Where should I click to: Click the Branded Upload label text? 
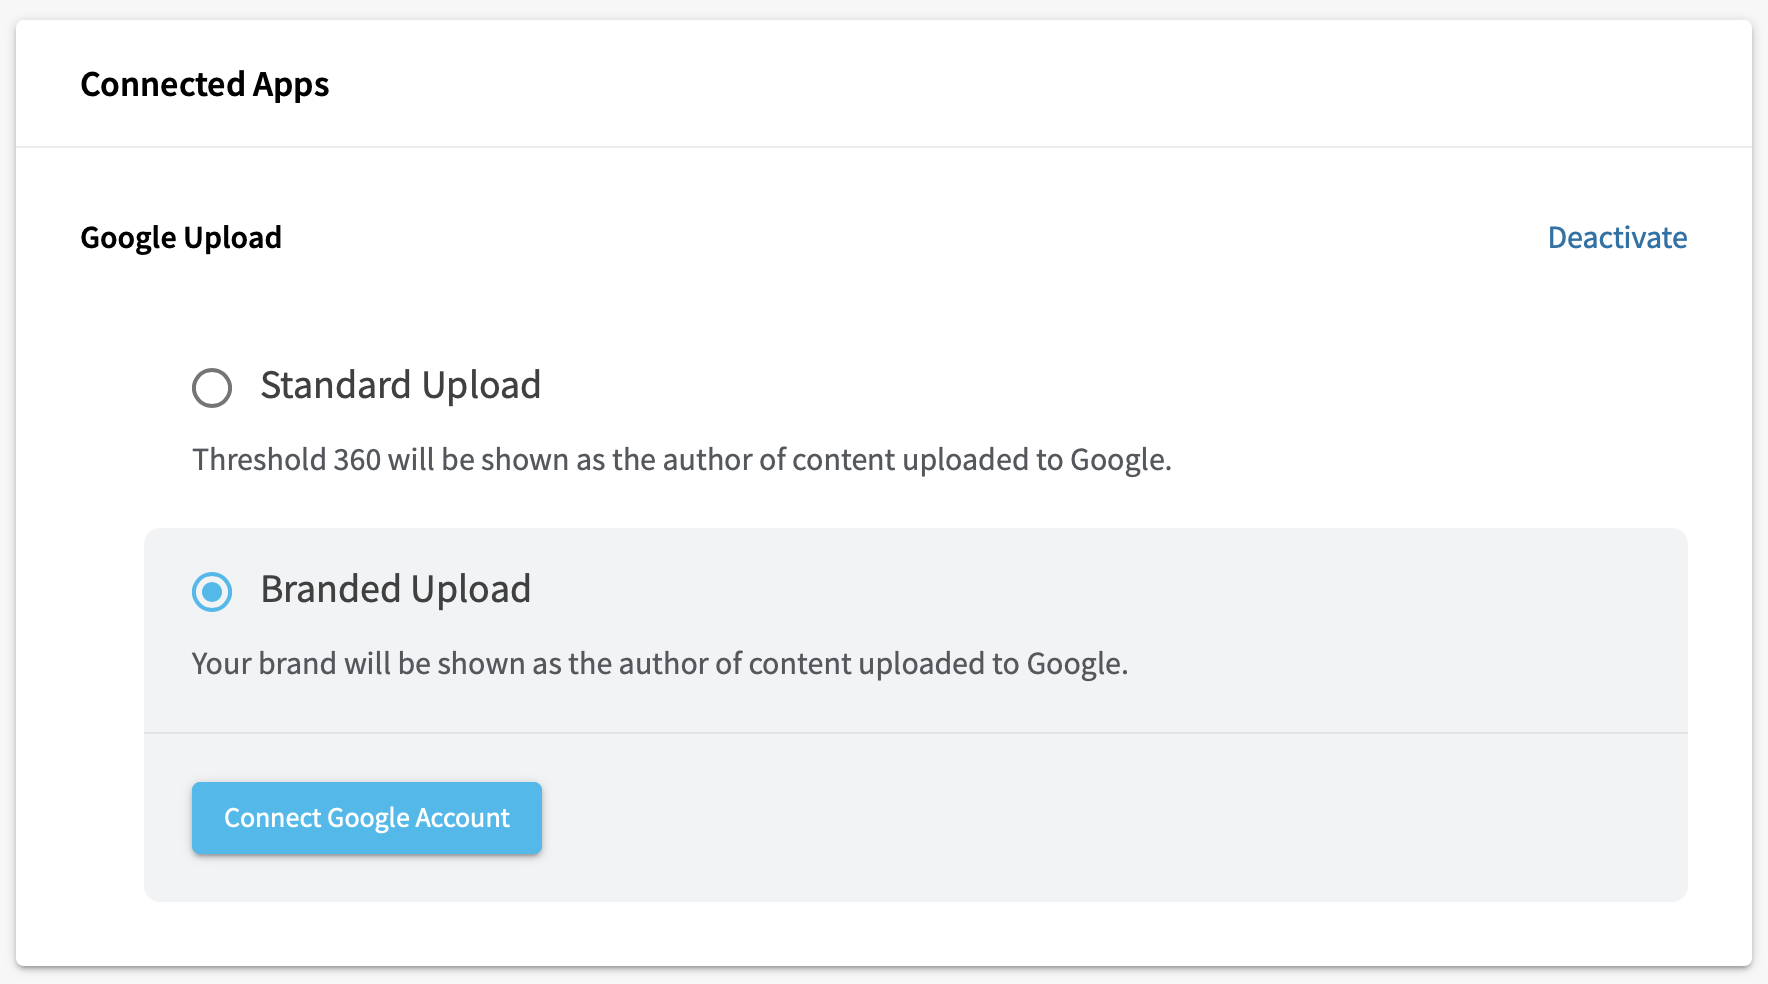(x=396, y=589)
